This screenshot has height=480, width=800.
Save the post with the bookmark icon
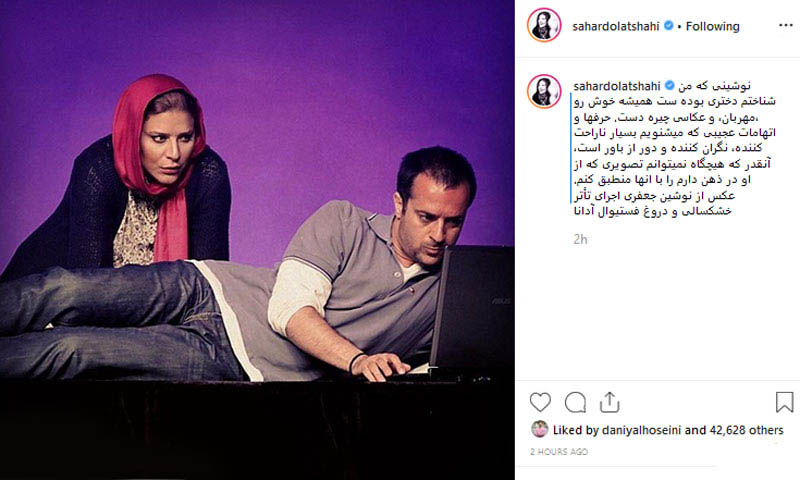pyautogui.click(x=784, y=402)
